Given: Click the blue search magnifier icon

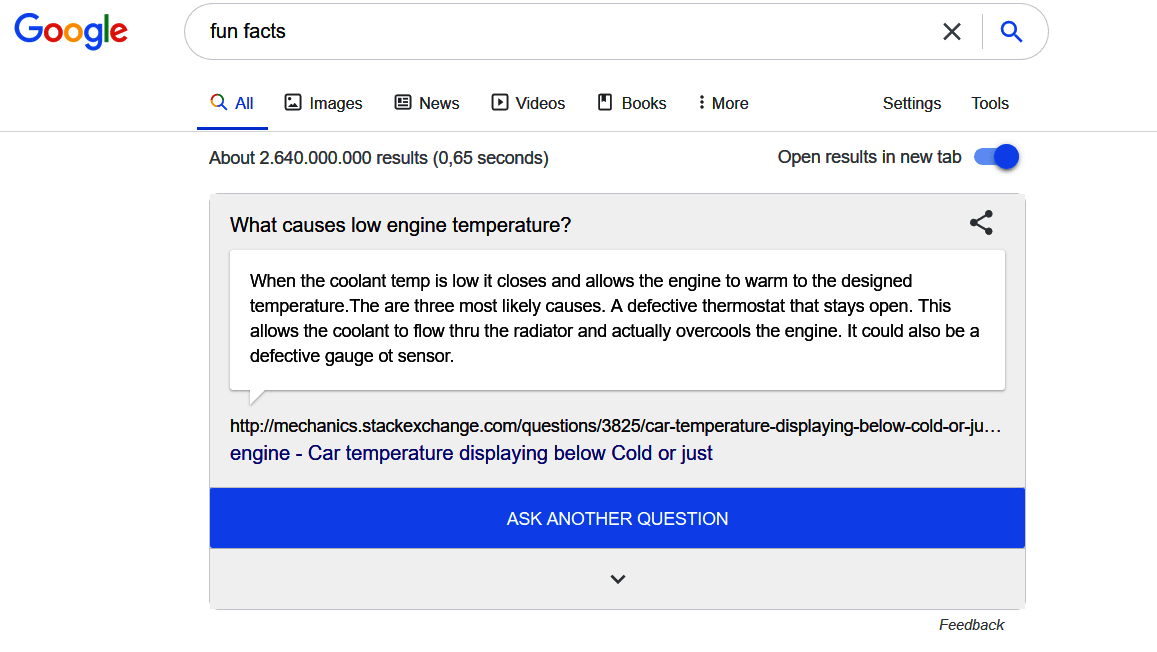Looking at the screenshot, I should point(1011,31).
